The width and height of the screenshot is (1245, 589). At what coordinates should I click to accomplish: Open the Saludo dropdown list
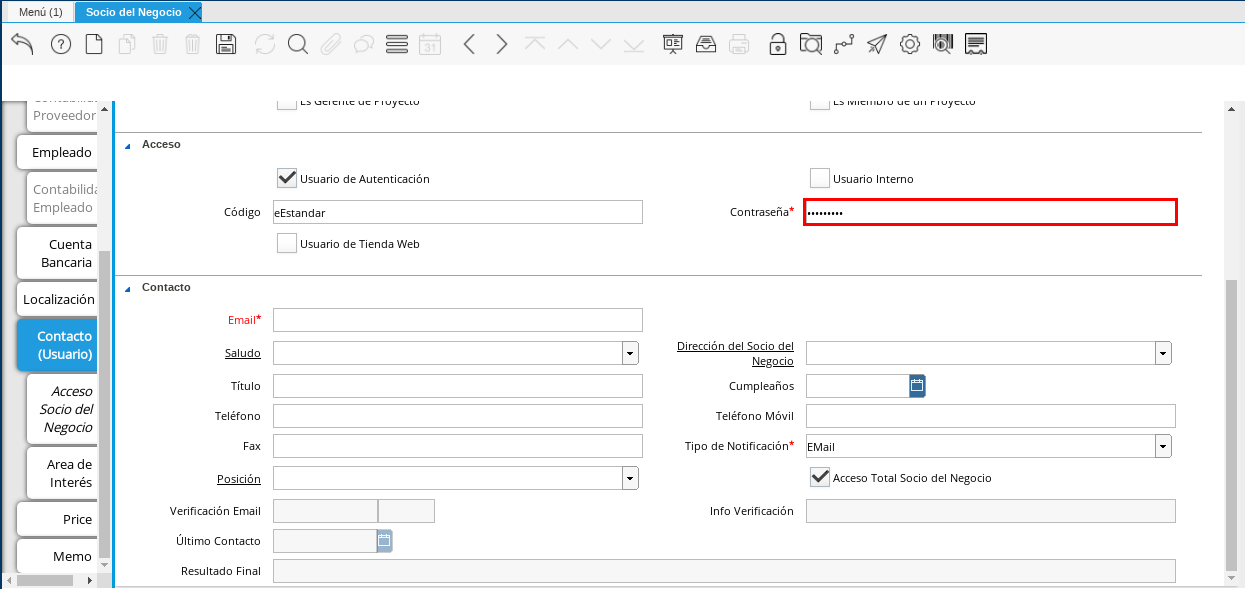[630, 353]
